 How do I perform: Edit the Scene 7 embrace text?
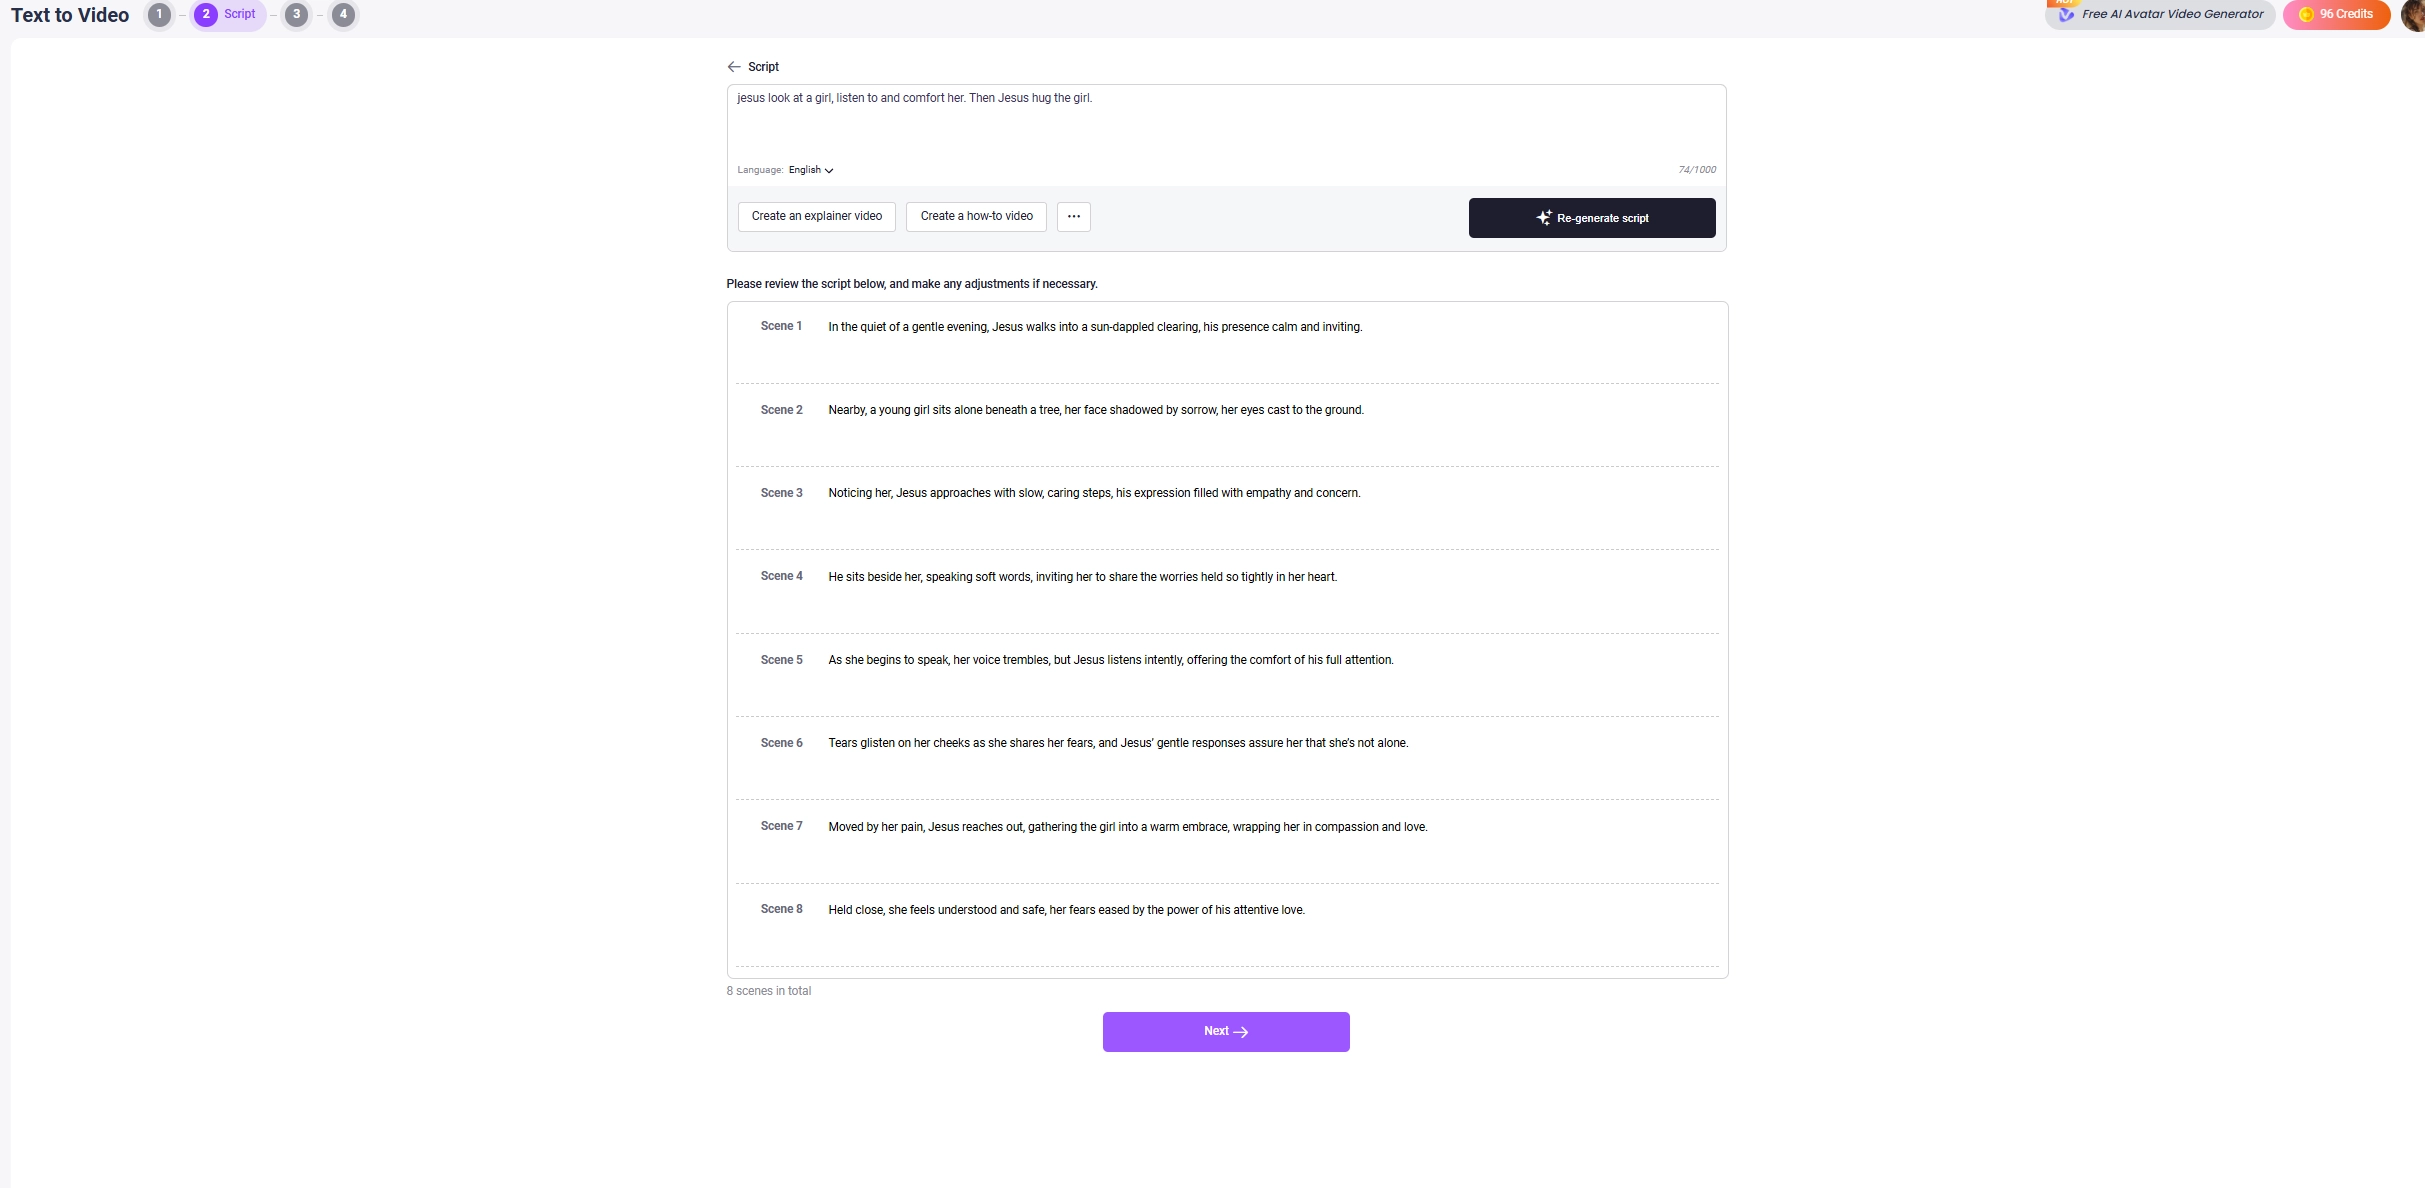[x=1127, y=827]
